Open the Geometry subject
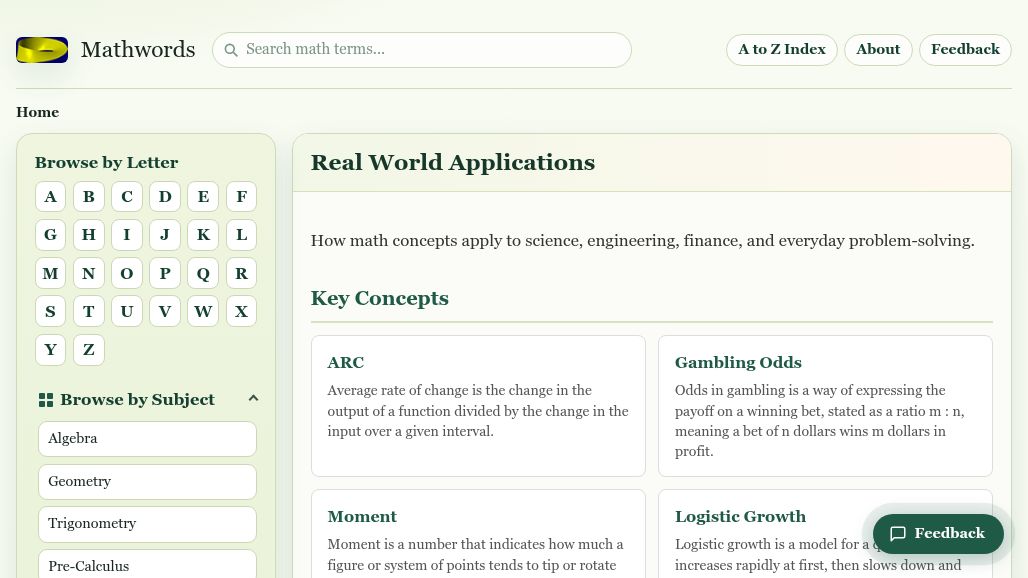Screen dimensions: 1028x578 pyautogui.click(x=147, y=482)
